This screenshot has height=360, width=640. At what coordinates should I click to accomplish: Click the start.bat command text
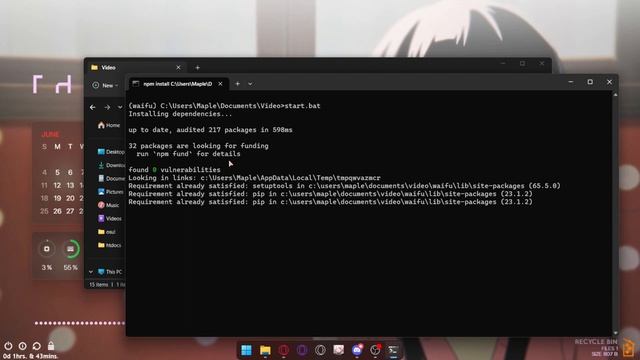[302, 106]
